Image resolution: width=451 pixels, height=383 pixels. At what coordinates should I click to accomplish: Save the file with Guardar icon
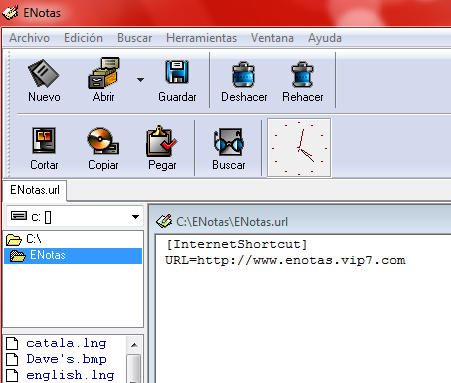coord(177,72)
